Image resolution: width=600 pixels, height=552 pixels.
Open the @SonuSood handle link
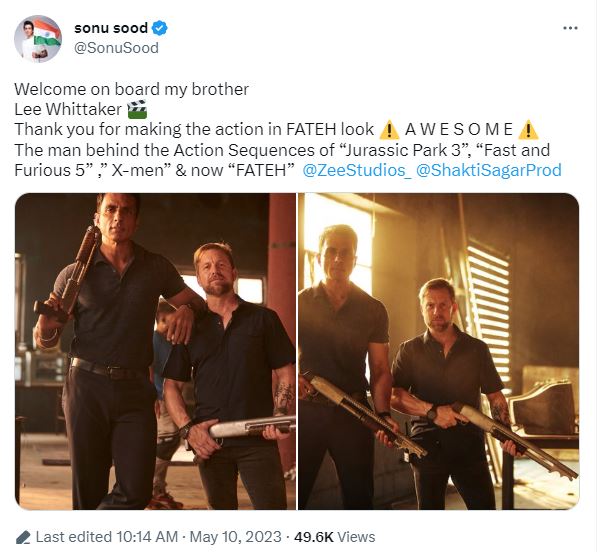117,47
